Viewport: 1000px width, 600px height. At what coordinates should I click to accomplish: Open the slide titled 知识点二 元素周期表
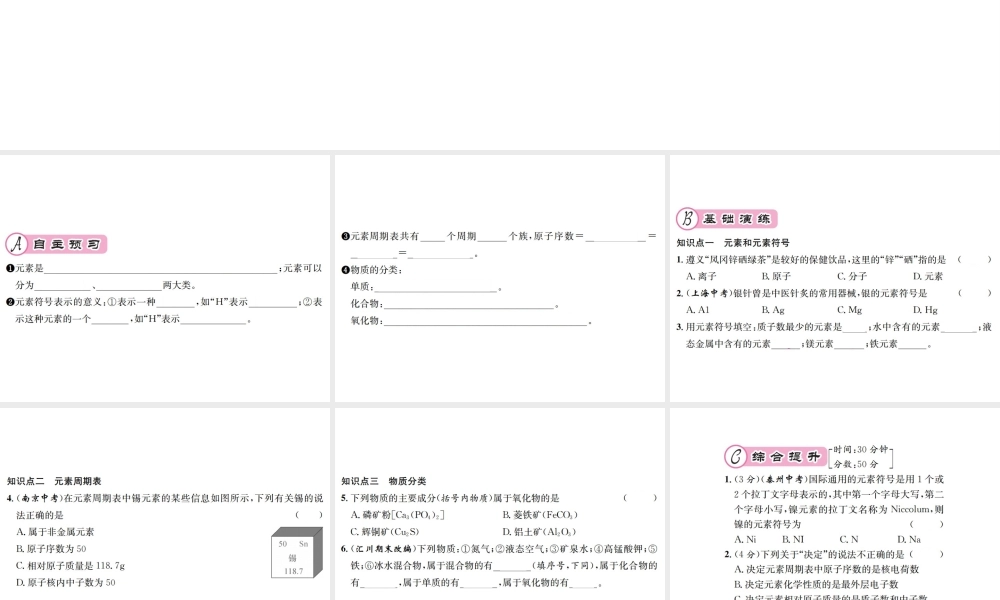click(165, 504)
